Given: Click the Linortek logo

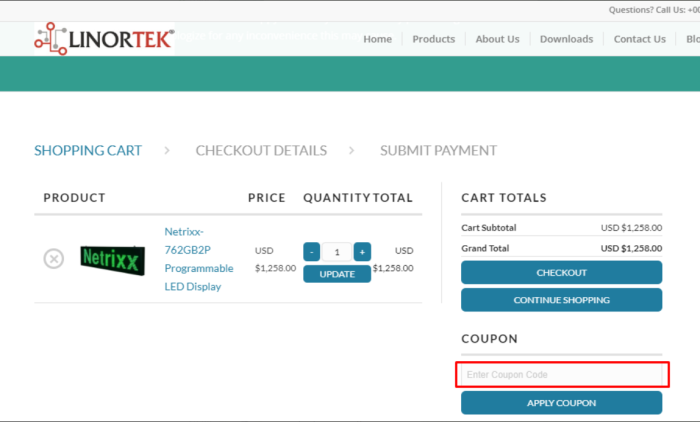Looking at the screenshot, I should (x=104, y=39).
